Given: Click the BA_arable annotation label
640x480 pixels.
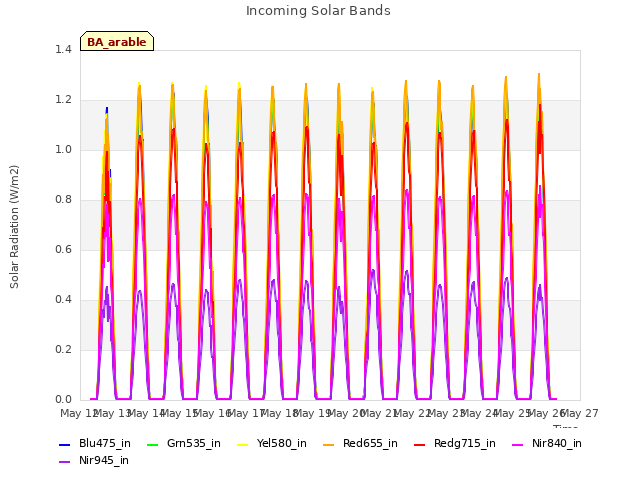Looking at the screenshot, I should click(x=117, y=42).
